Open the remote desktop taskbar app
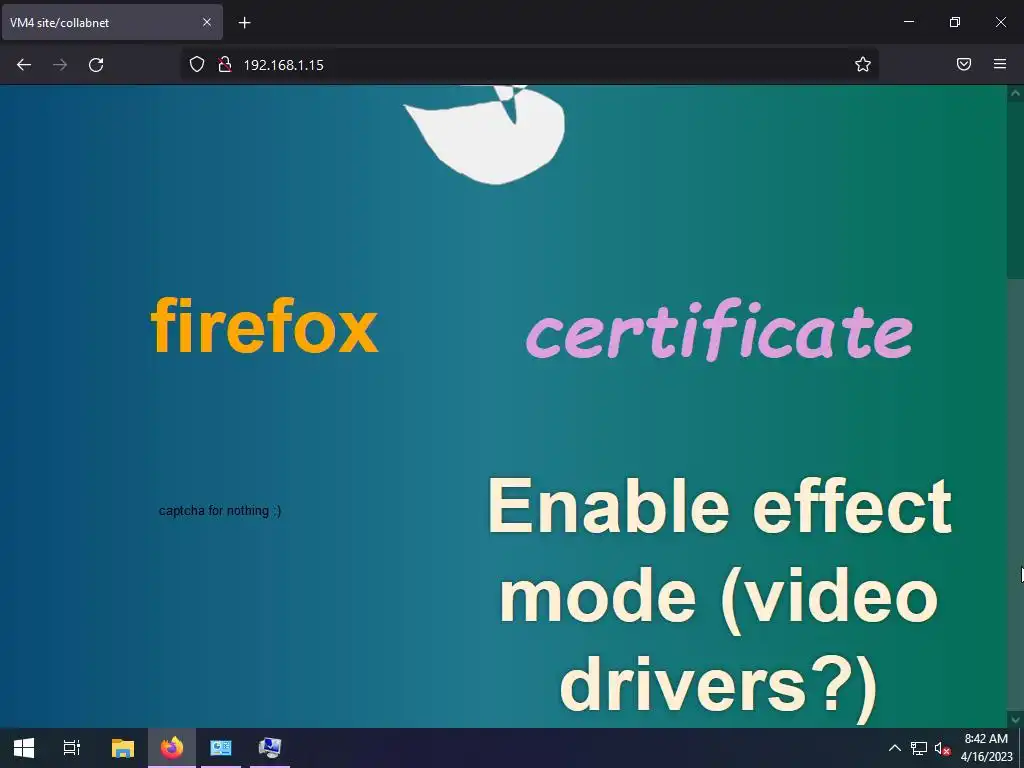The width and height of the screenshot is (1024, 768). click(x=270, y=748)
